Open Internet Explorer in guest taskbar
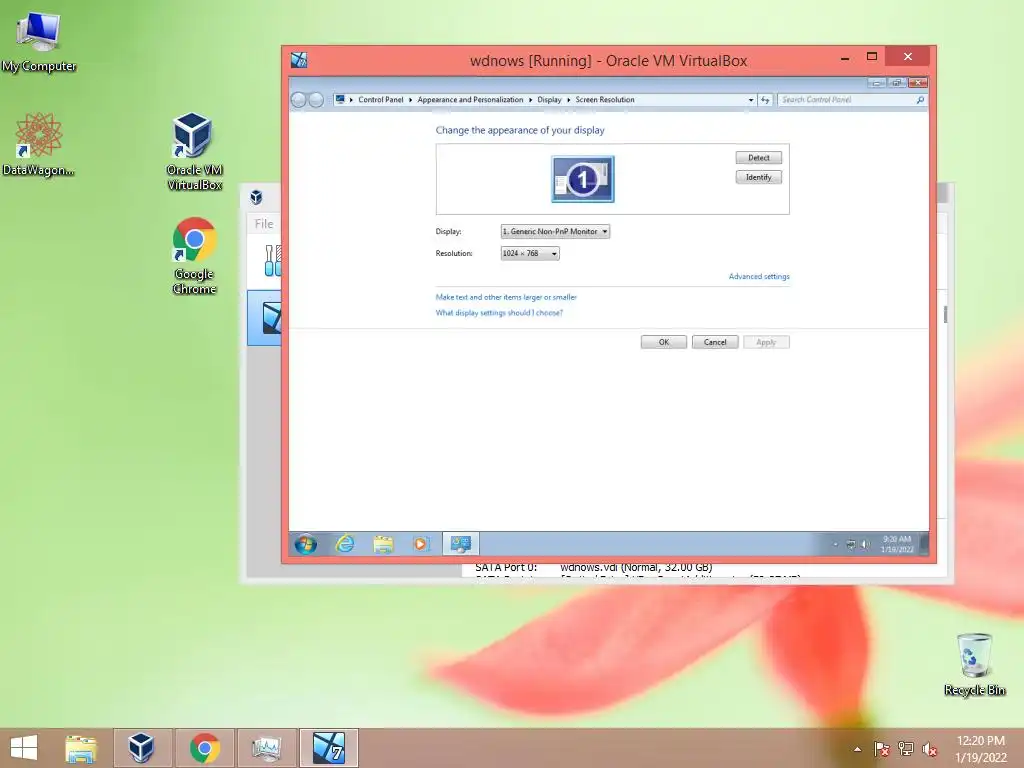Viewport: 1024px width, 768px height. tap(345, 543)
